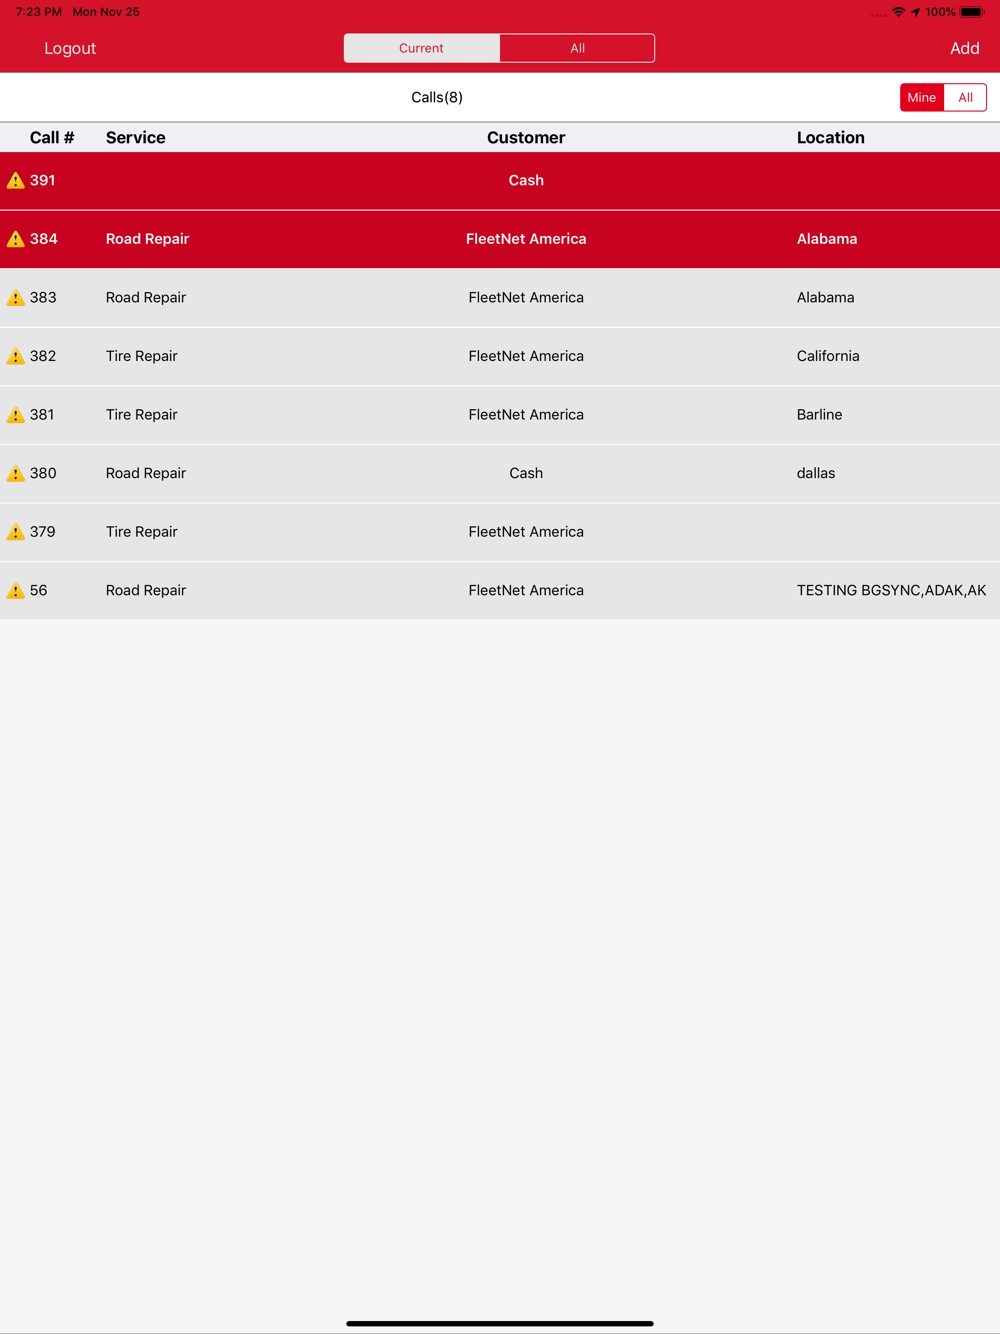The image size is (1000, 1334).
Task: Click warning icon for call 56
Action: coord(15,591)
